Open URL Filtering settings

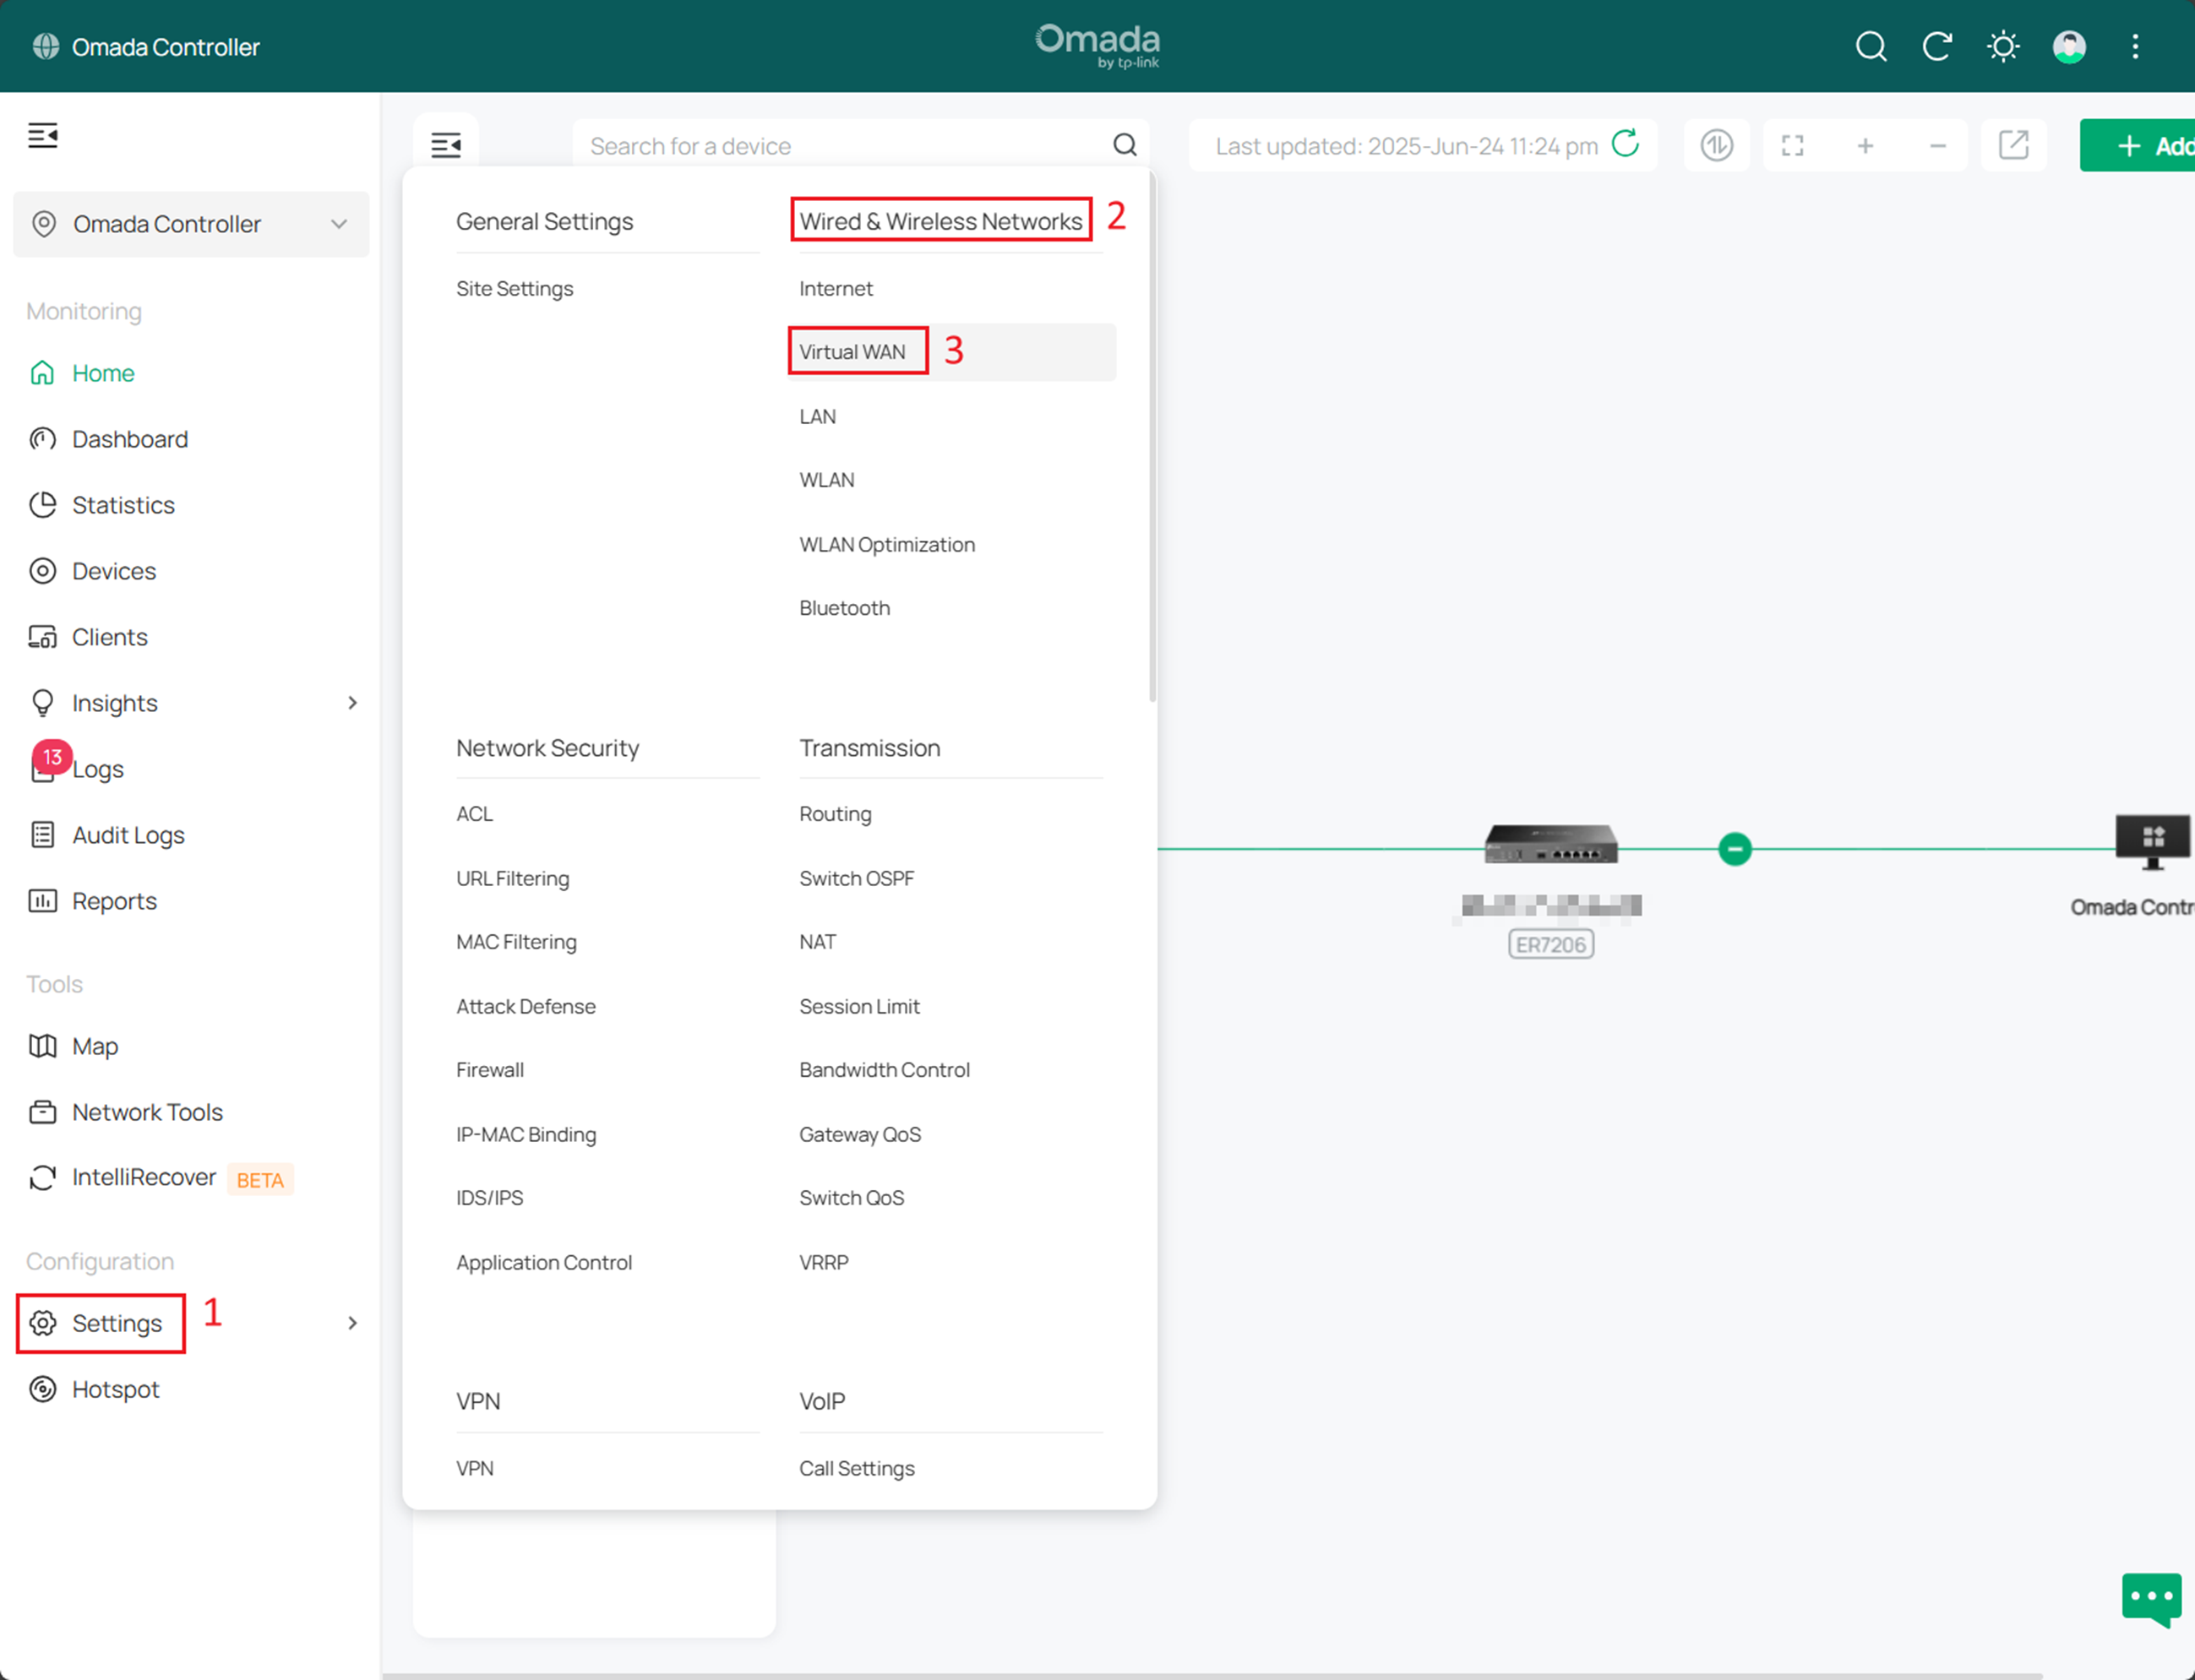click(x=513, y=878)
